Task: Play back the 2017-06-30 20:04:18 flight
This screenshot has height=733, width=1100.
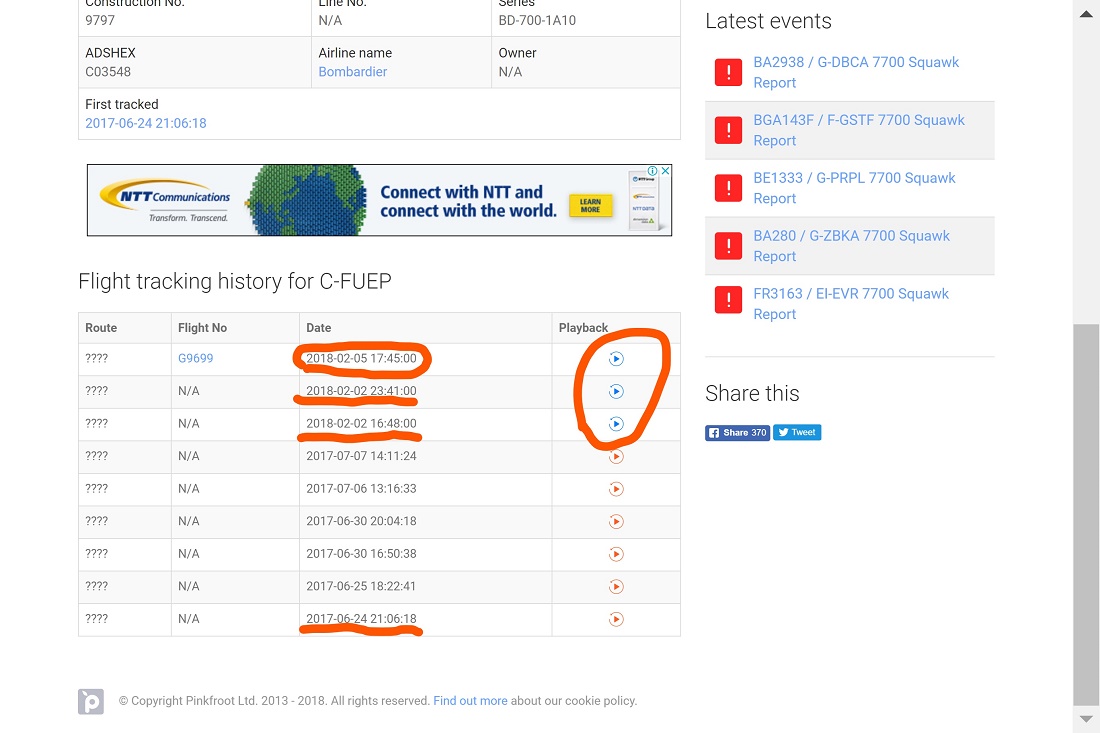Action: pos(616,521)
